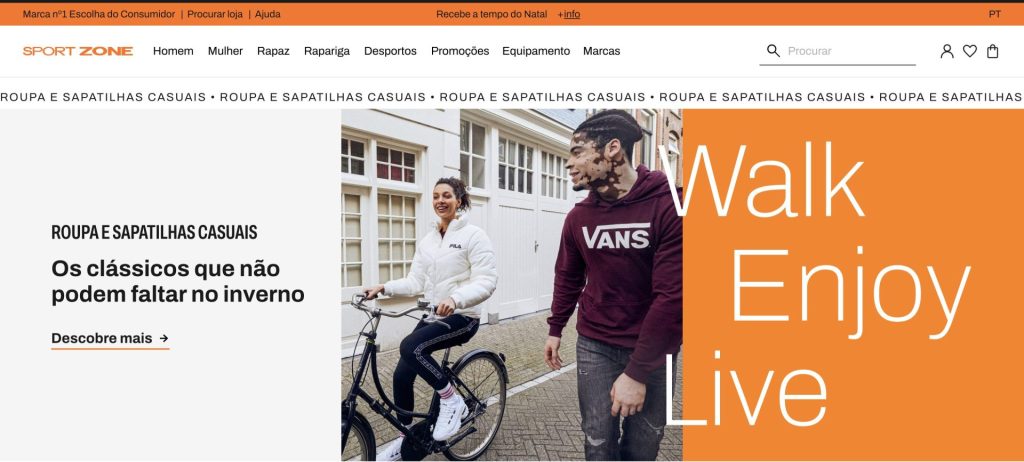
Task: Click the +info link
Action: tap(569, 14)
